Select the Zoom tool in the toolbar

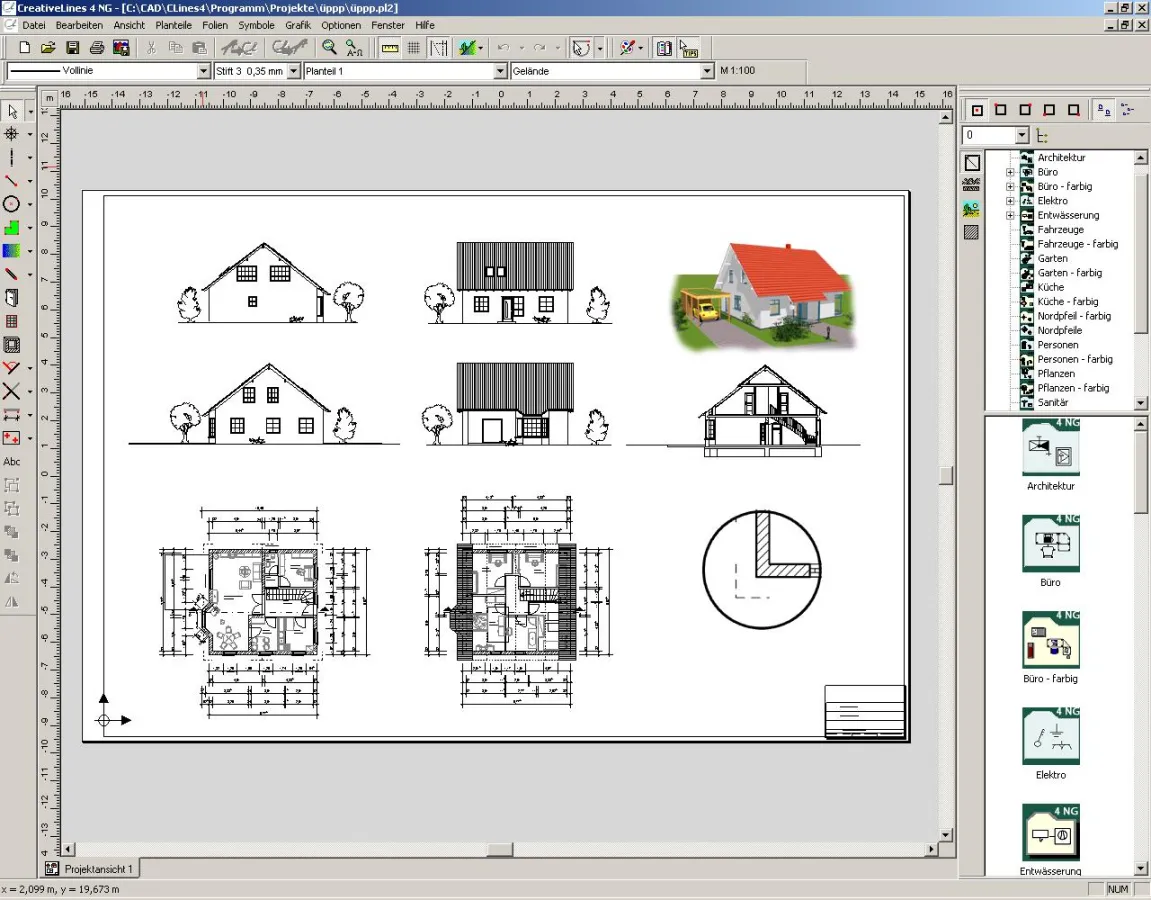coord(329,47)
